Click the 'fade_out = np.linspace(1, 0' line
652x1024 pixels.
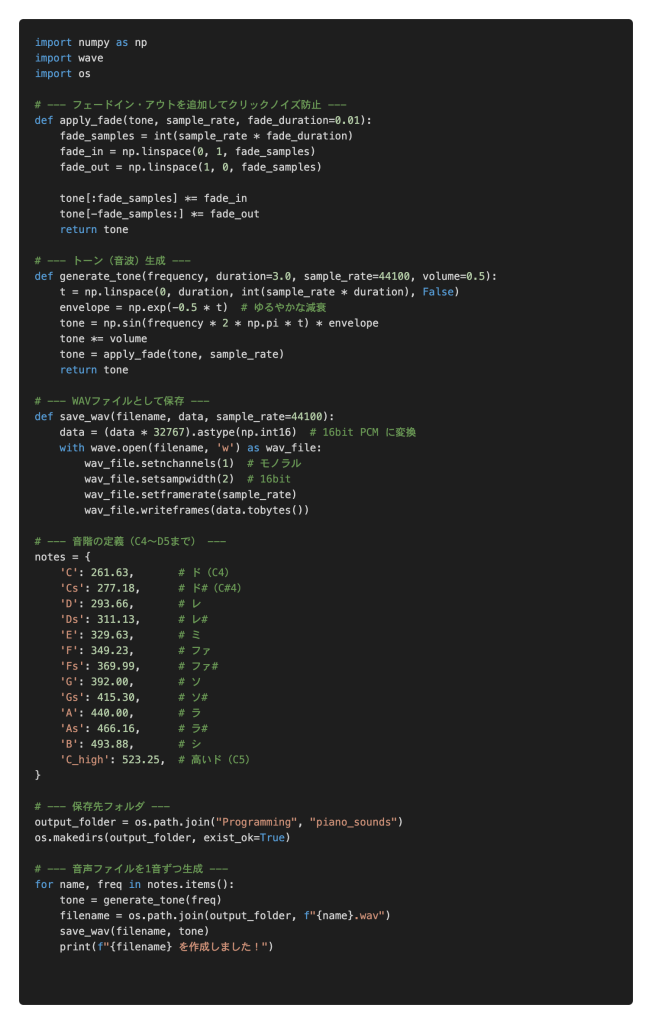pos(190,167)
